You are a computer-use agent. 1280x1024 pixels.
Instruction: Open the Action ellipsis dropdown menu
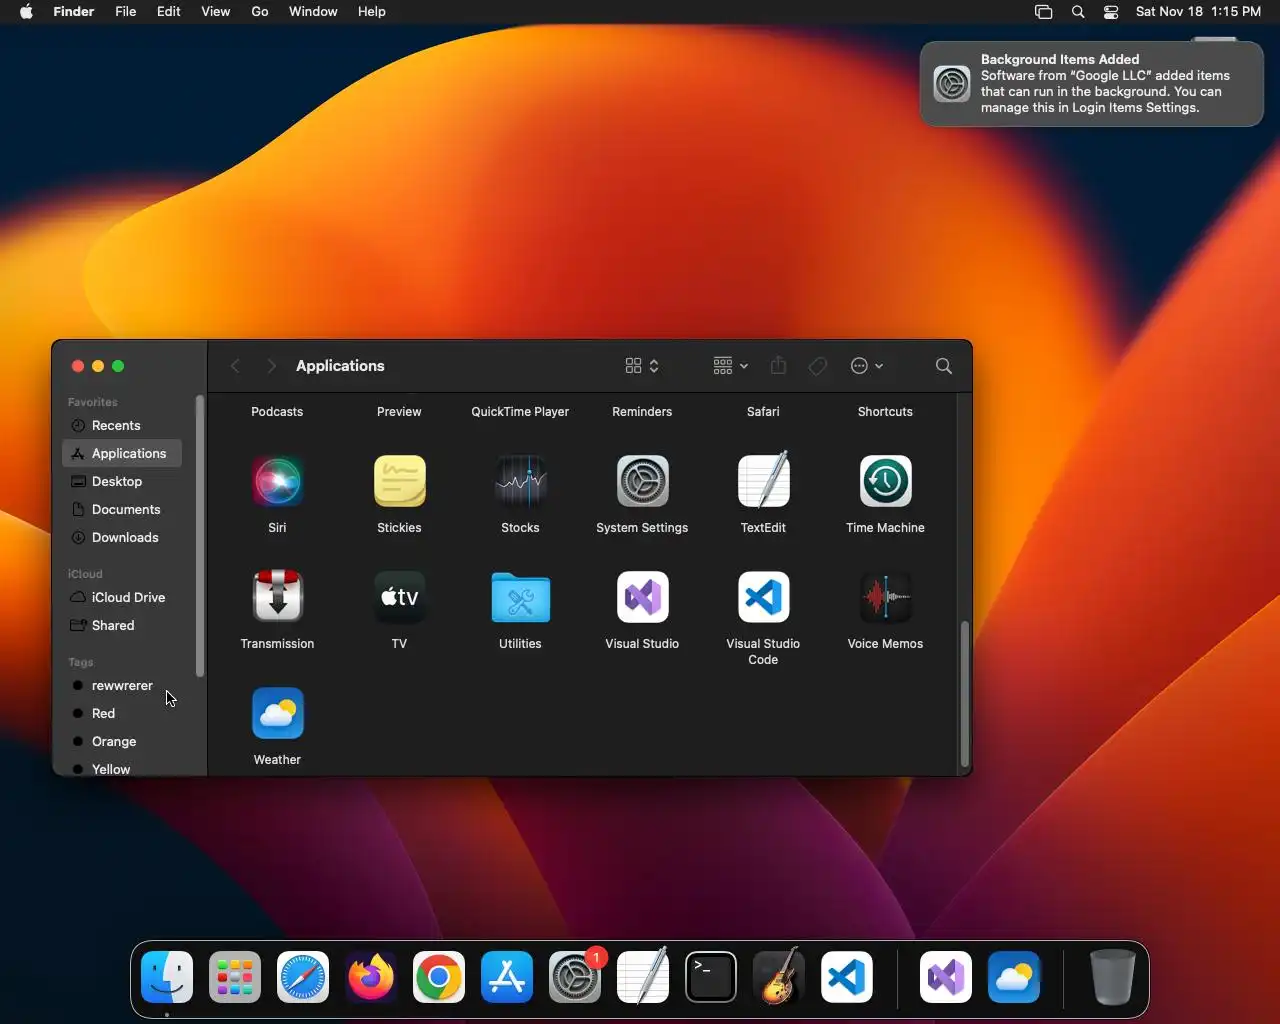(x=867, y=366)
